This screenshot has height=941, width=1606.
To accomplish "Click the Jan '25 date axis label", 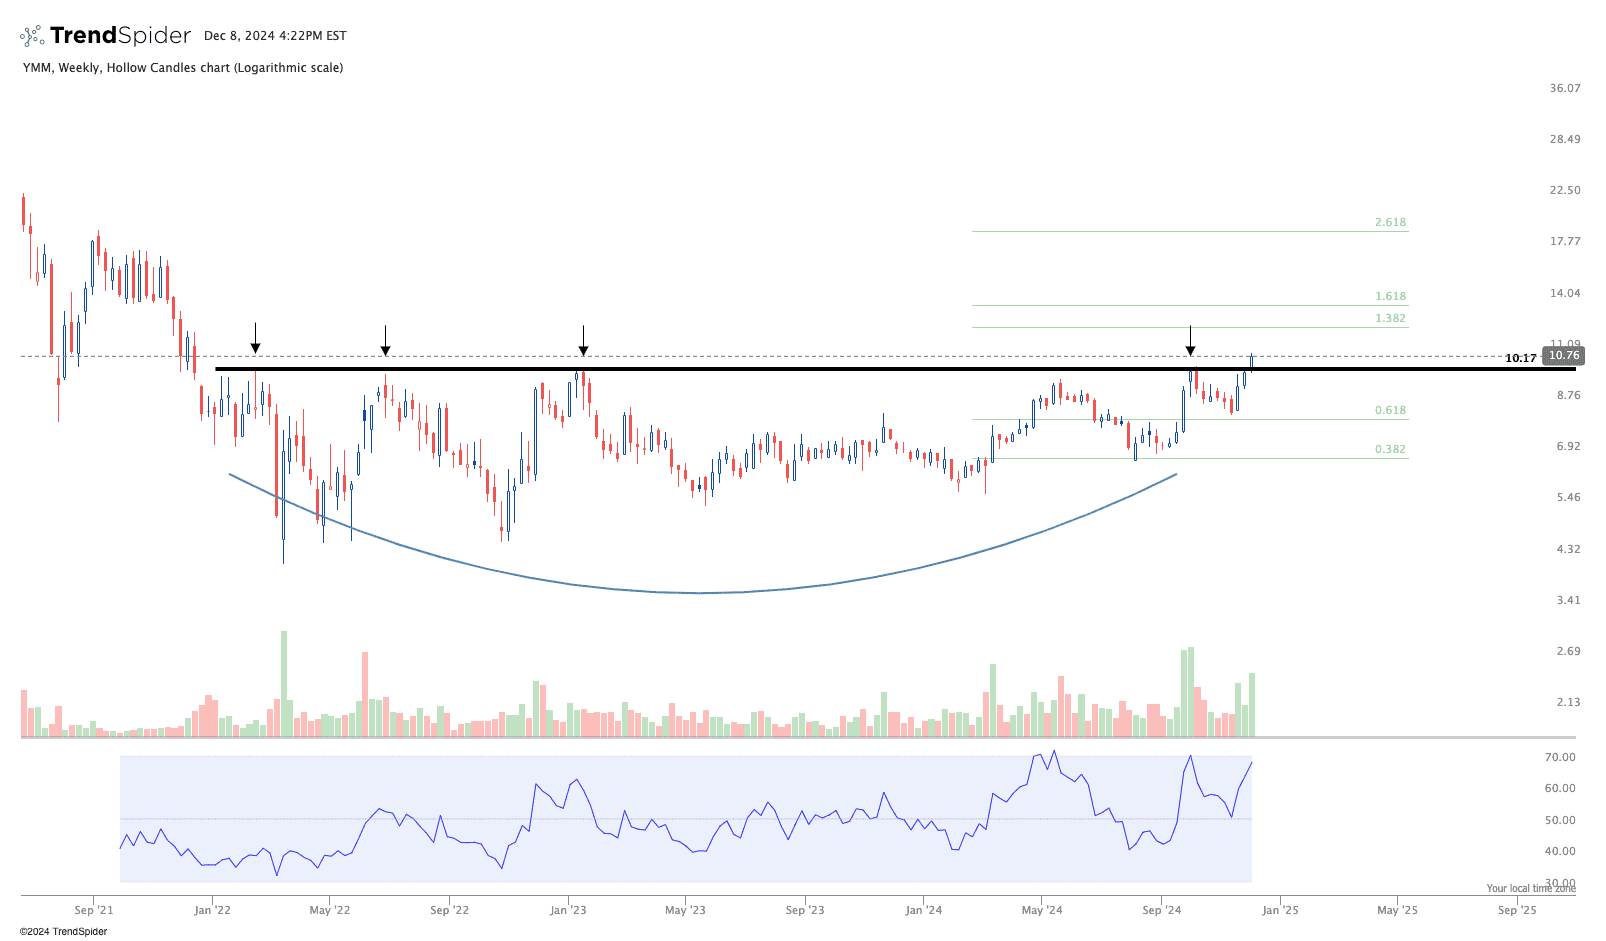I will pos(1280,910).
